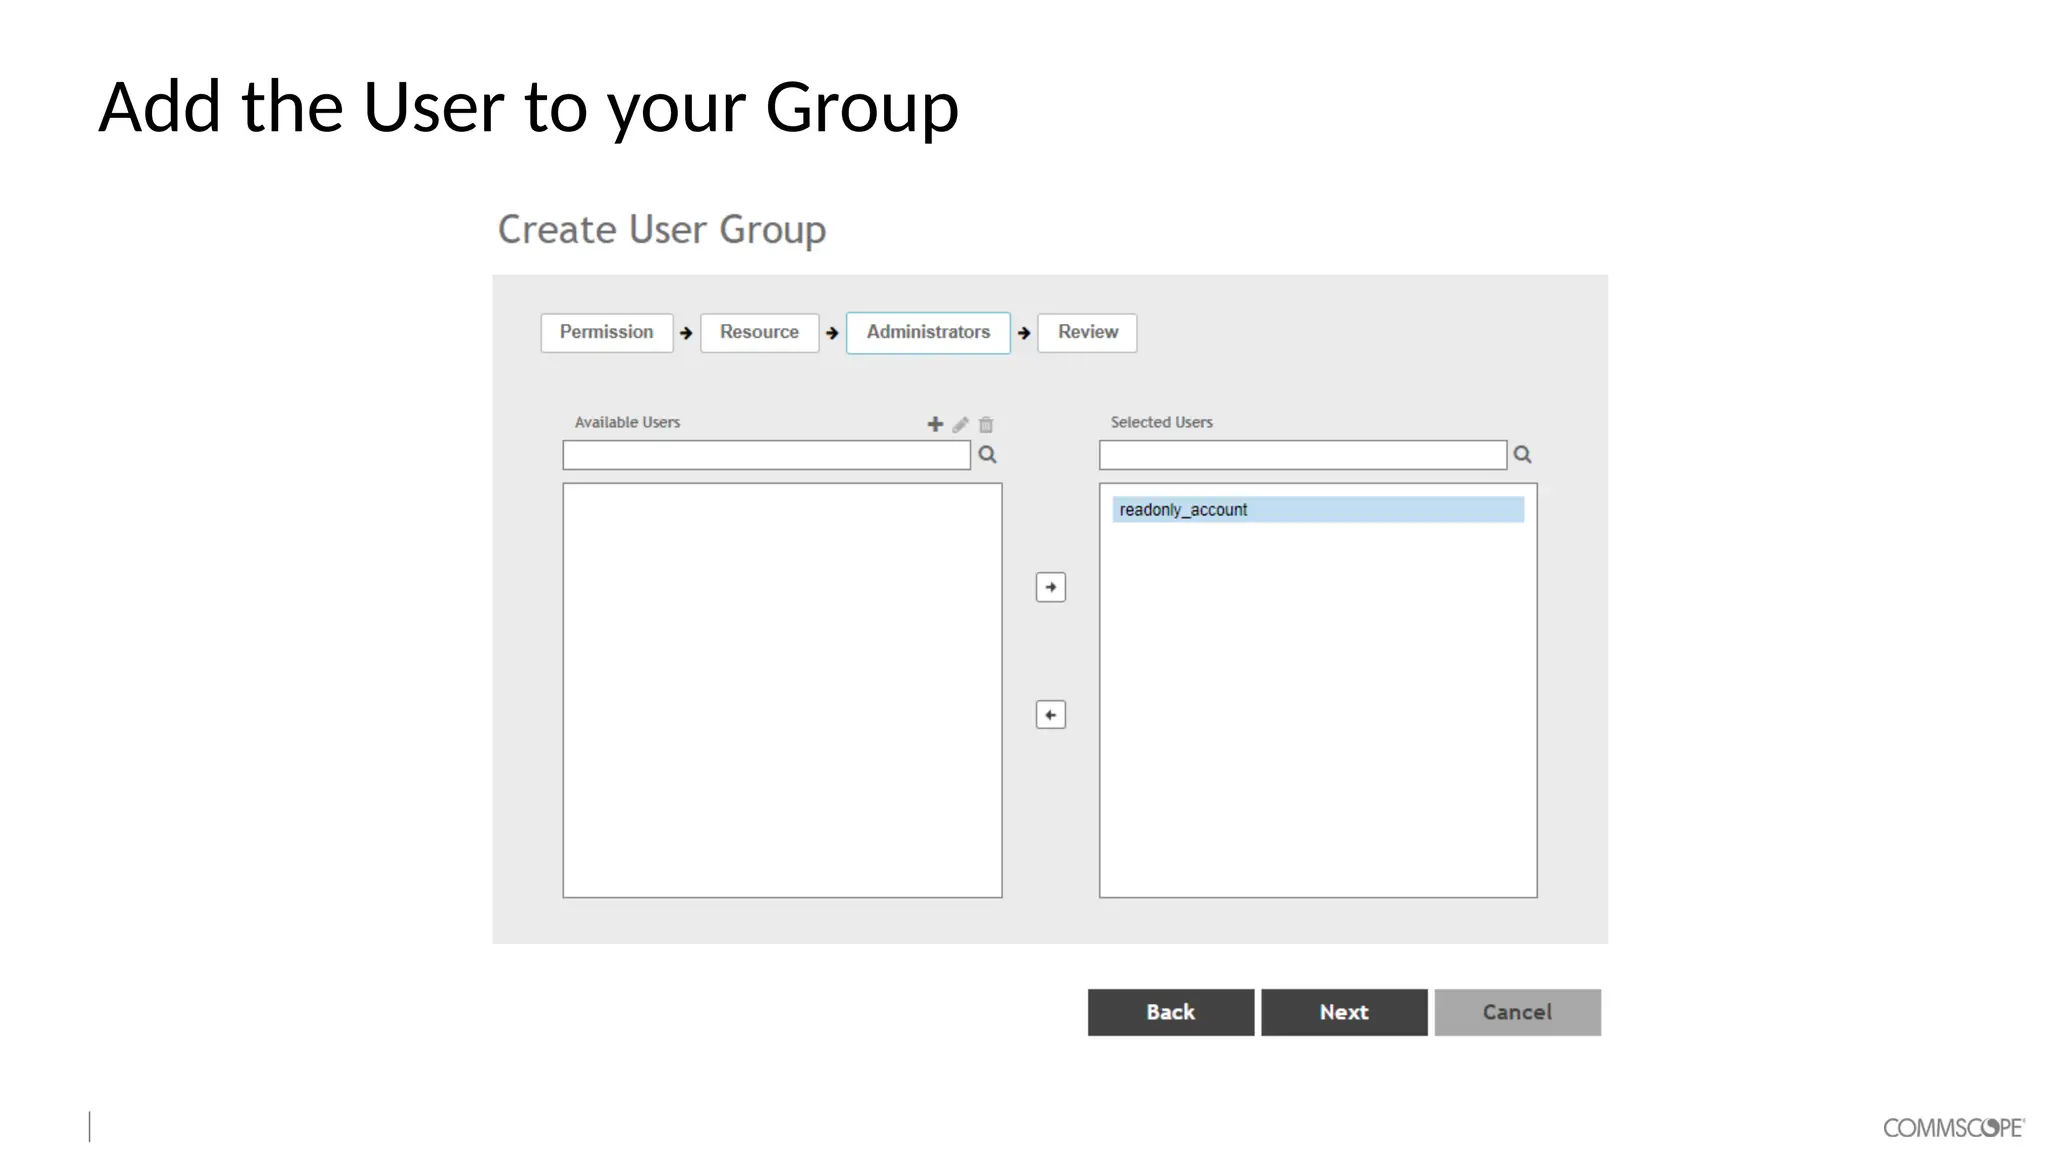Click the Available Users search magnifier
Viewport: 2048px width, 1152px height.
[987, 455]
